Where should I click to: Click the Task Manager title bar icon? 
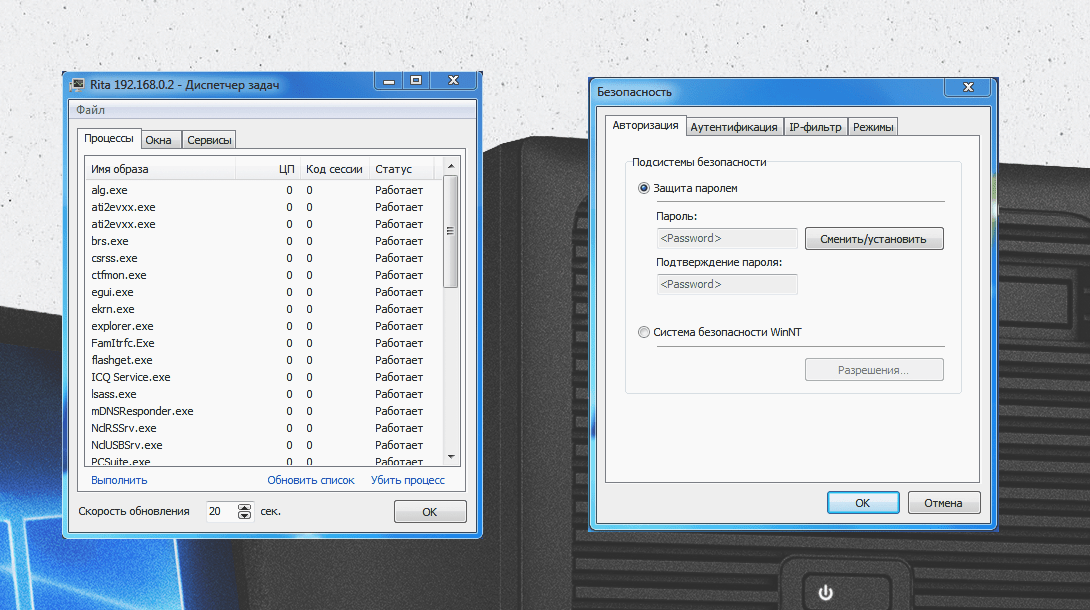(78, 85)
